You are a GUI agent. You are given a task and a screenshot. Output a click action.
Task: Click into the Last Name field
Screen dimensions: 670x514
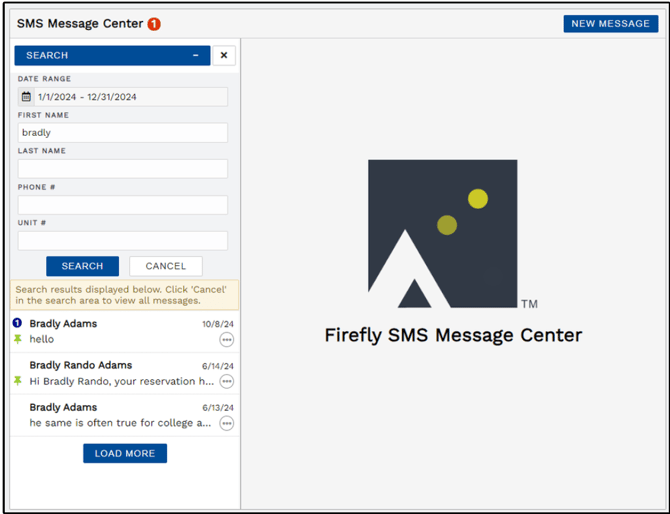point(123,169)
